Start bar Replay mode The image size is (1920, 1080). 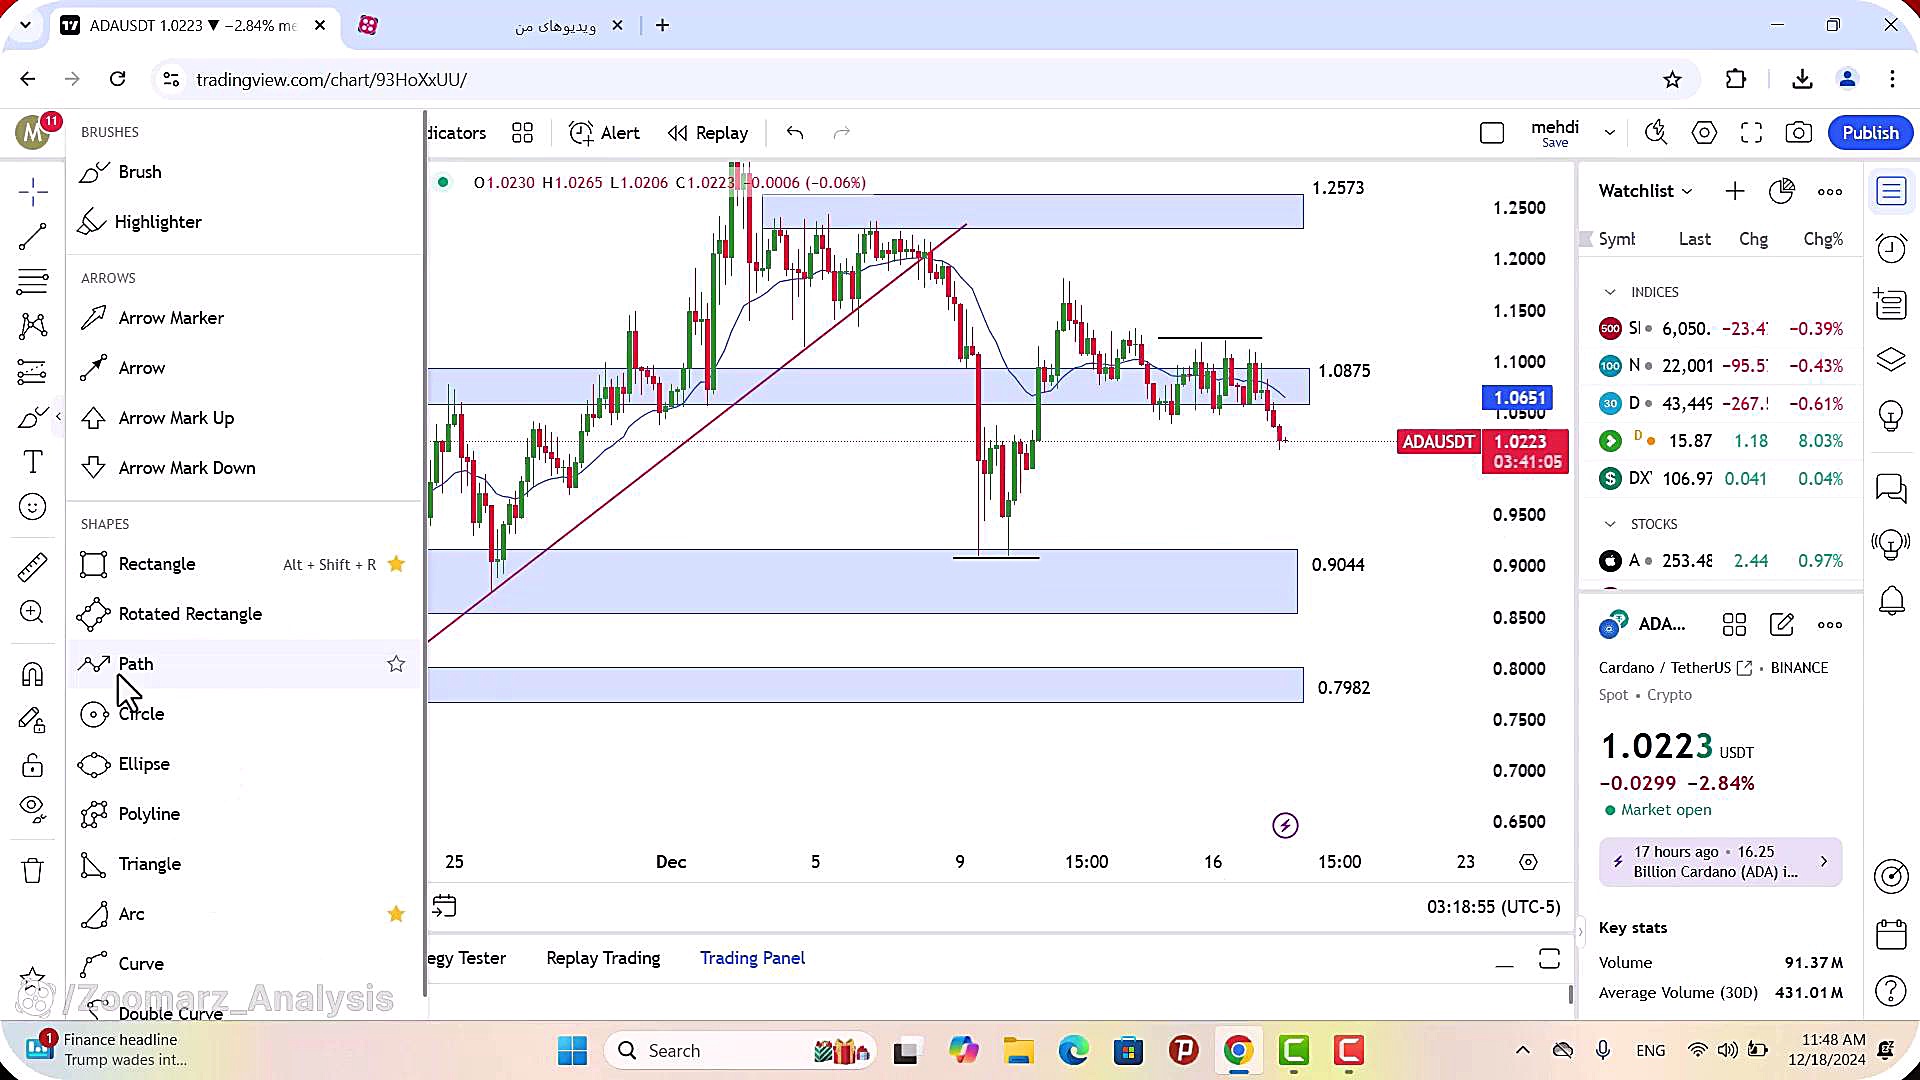click(708, 133)
